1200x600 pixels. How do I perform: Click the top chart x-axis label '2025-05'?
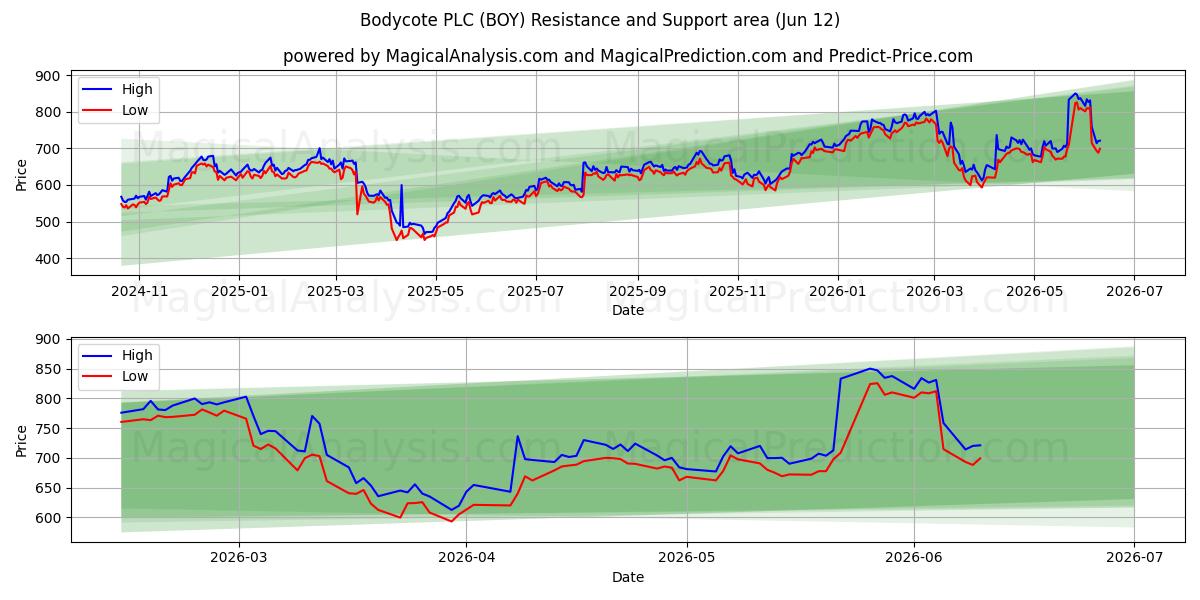436,294
